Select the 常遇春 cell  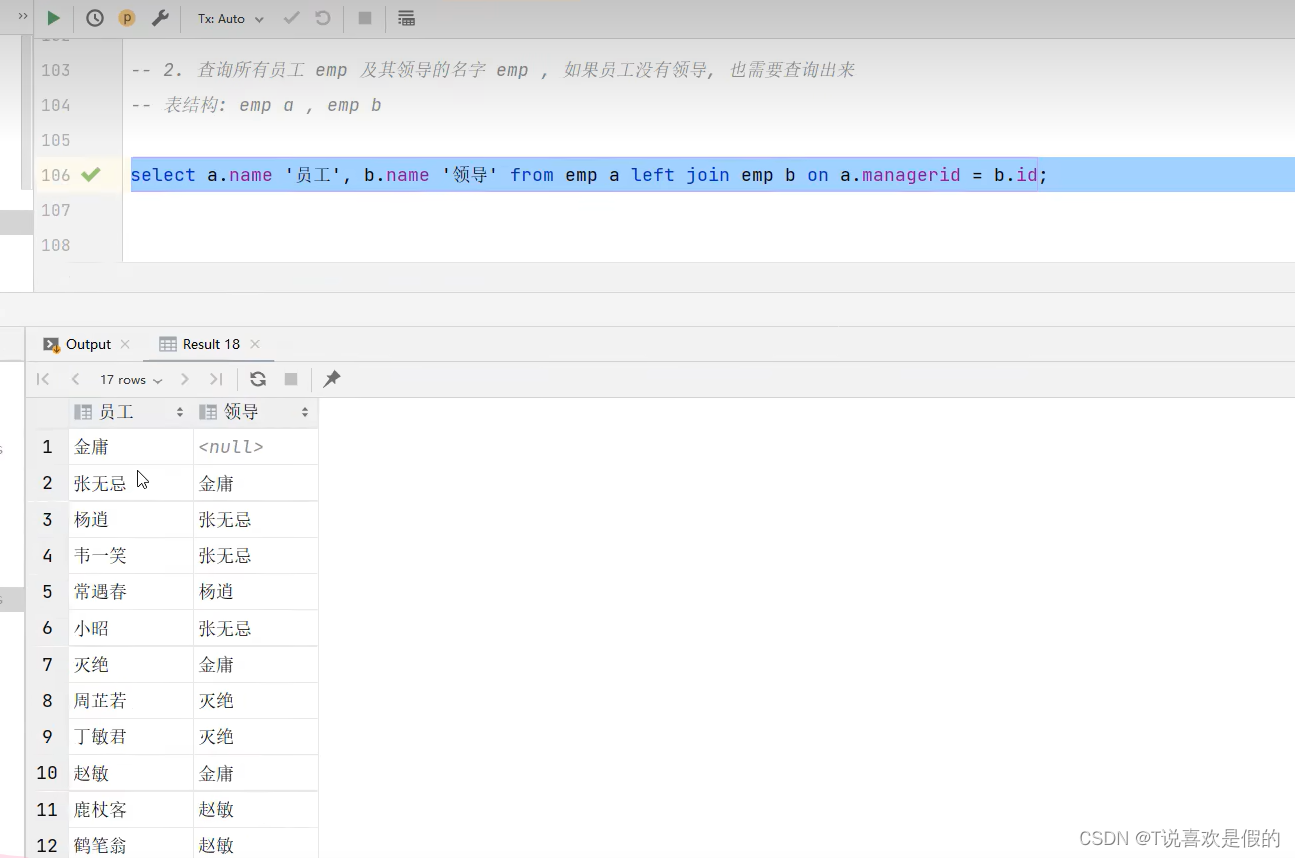(130, 592)
